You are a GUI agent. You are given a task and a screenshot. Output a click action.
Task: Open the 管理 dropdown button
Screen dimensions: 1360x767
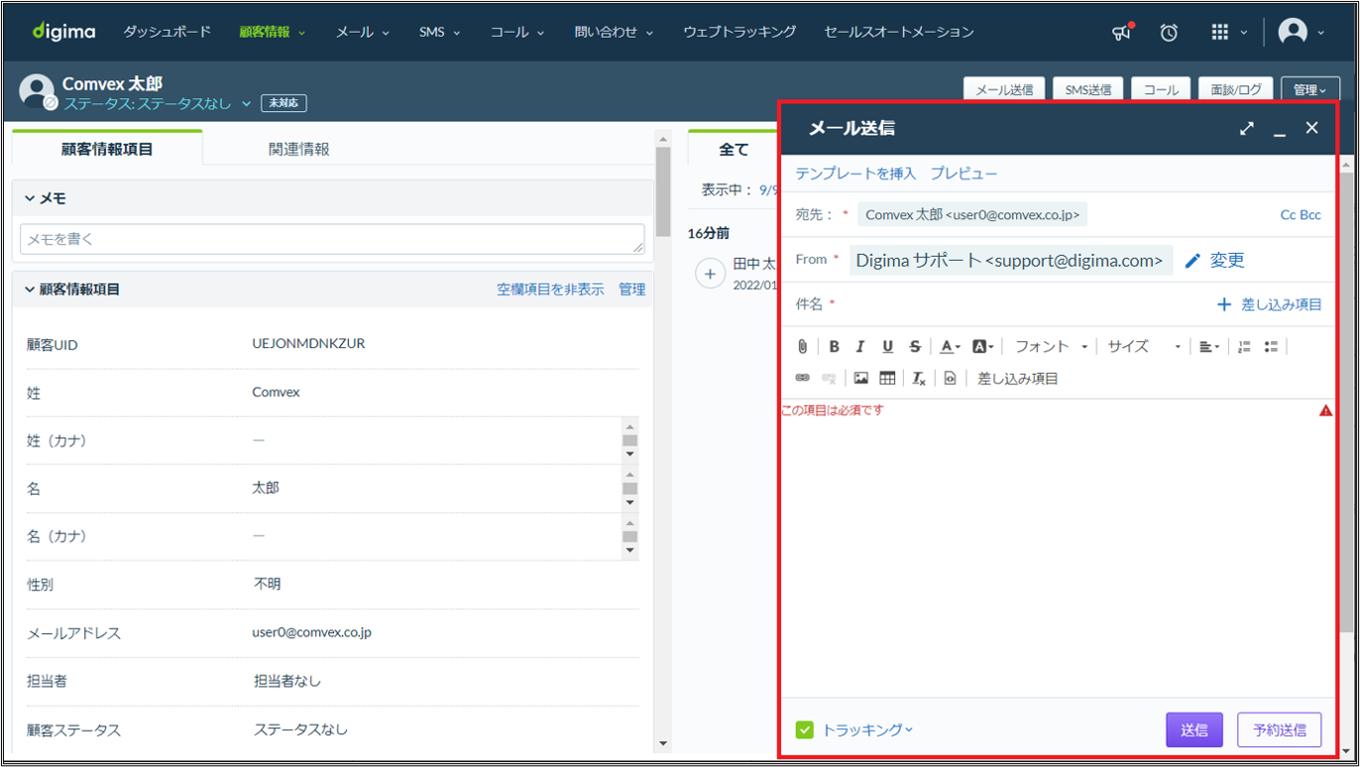(x=1310, y=89)
